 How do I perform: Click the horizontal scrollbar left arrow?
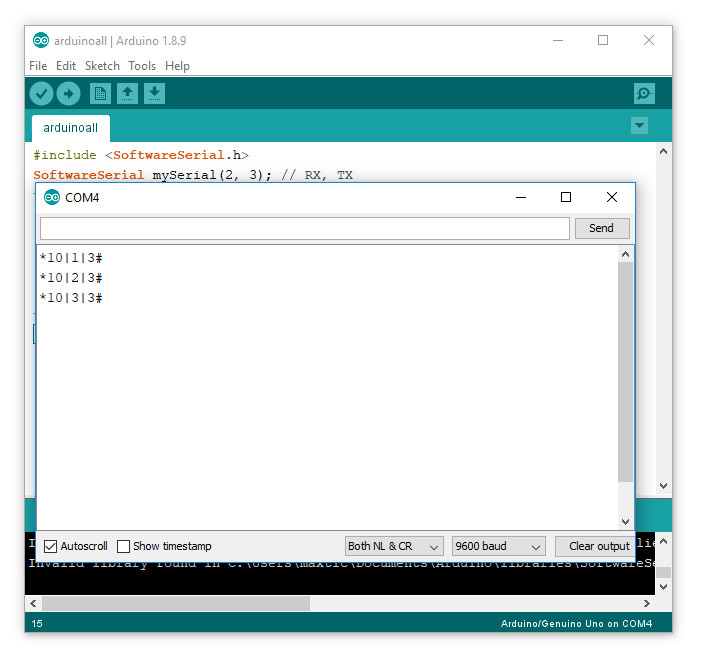coord(33,603)
